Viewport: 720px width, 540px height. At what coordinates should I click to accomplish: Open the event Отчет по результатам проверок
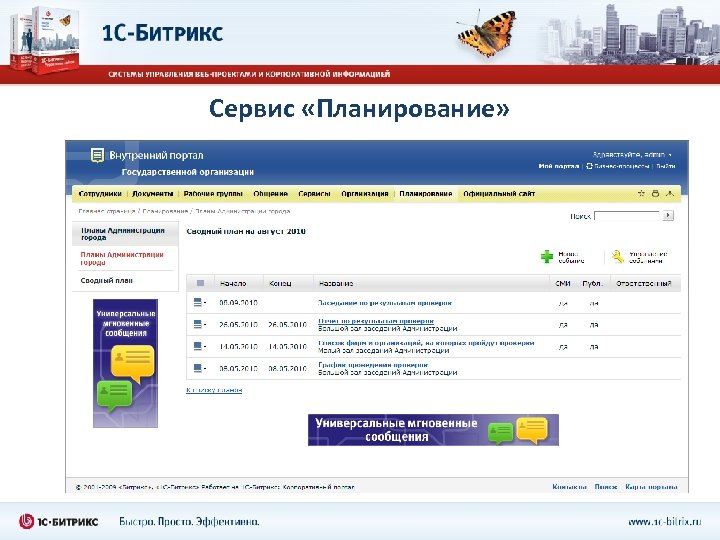(376, 321)
